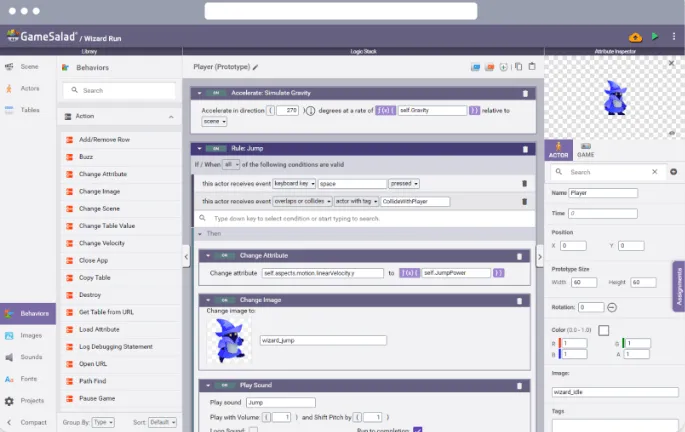Click trash icon on Play Sound behavior
685x432 pixels.
click(519, 386)
